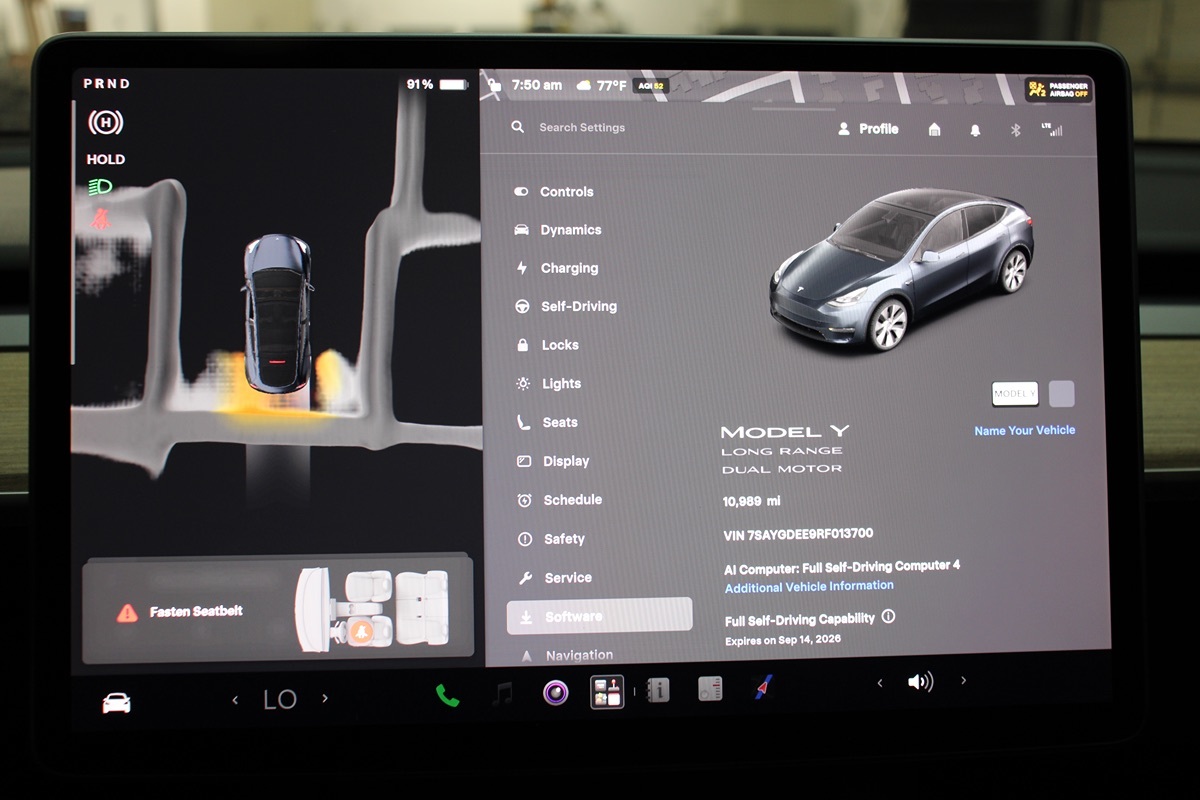Raise the temperature with the right arrow
Screen dimensions: 1200x800
point(325,699)
